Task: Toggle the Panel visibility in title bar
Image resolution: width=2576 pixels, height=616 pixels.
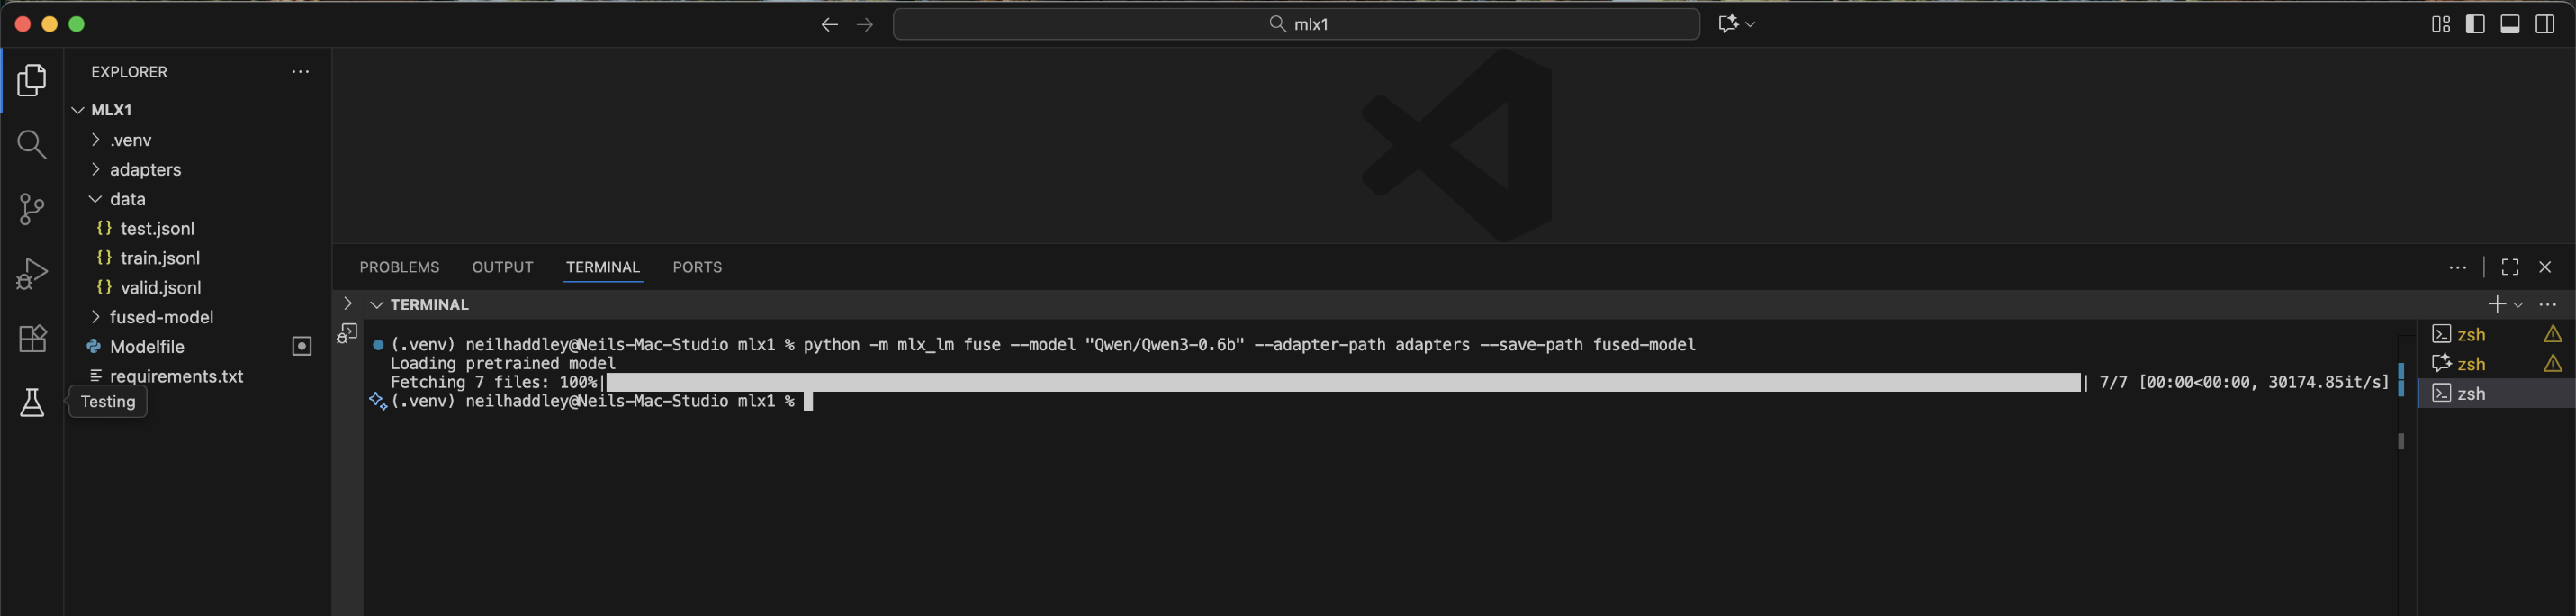Action: 2510,23
